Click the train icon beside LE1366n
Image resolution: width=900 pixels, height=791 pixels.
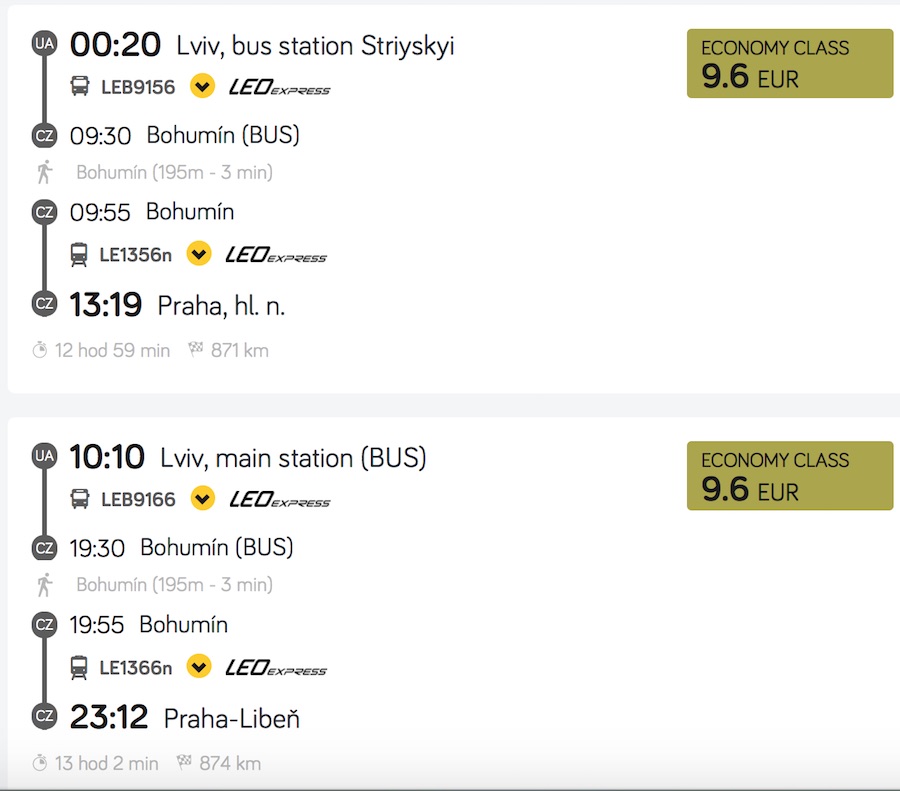point(79,667)
